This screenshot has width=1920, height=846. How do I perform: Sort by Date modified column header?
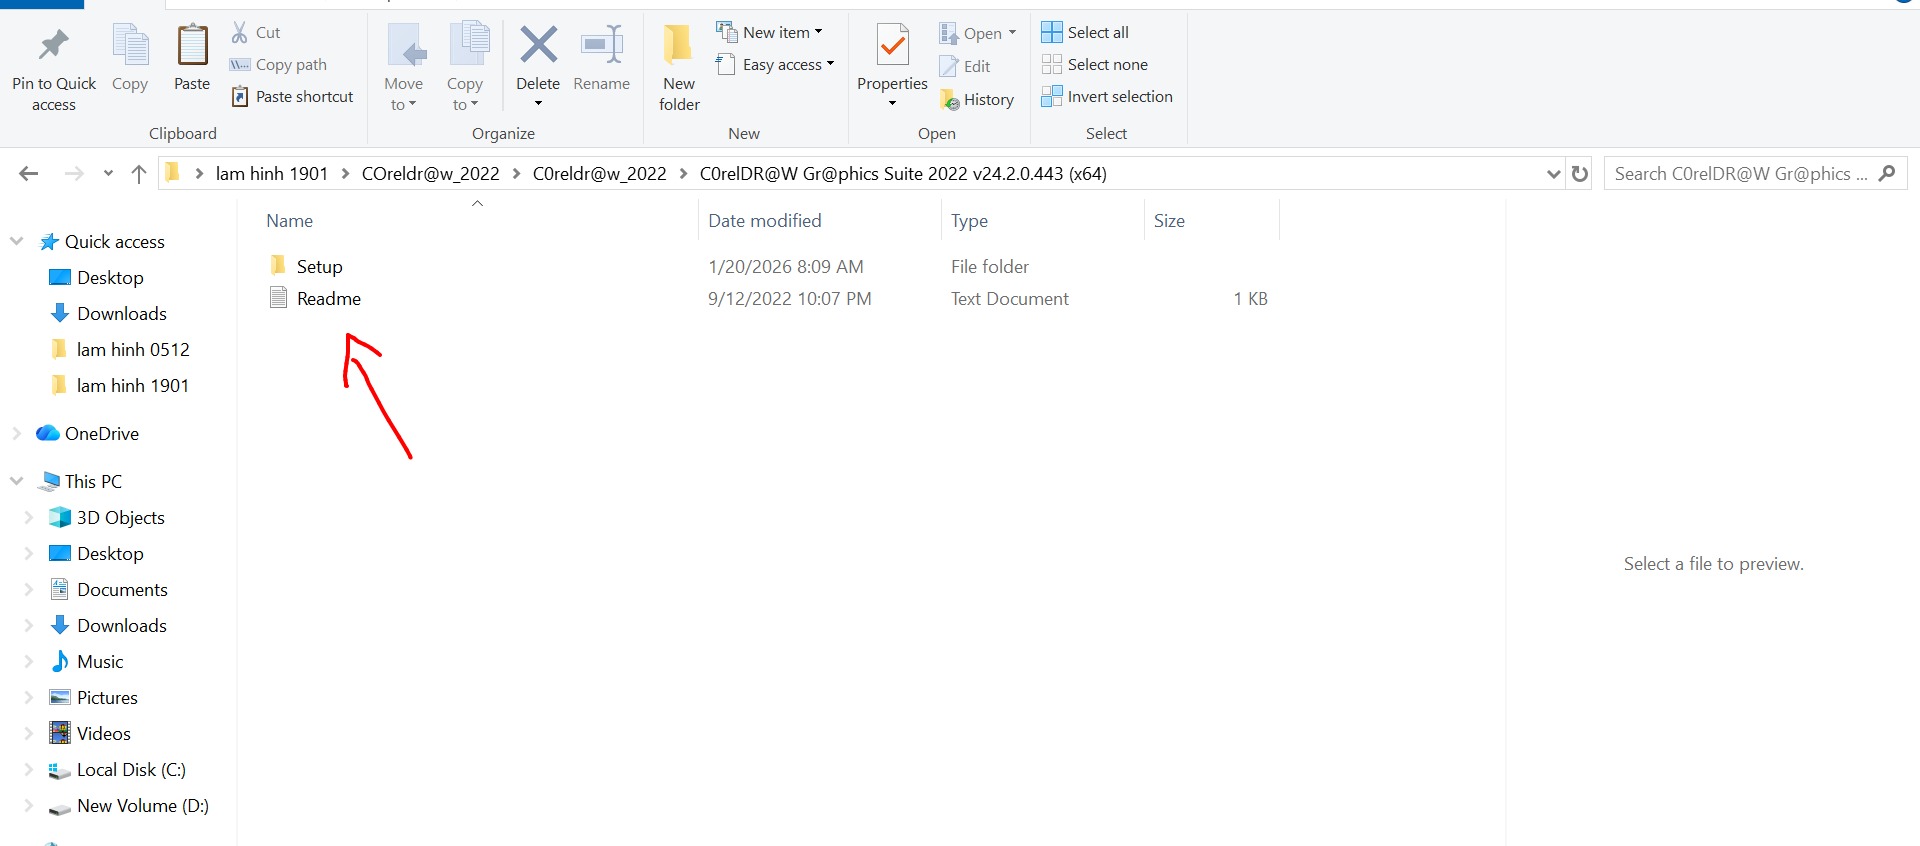(x=765, y=221)
